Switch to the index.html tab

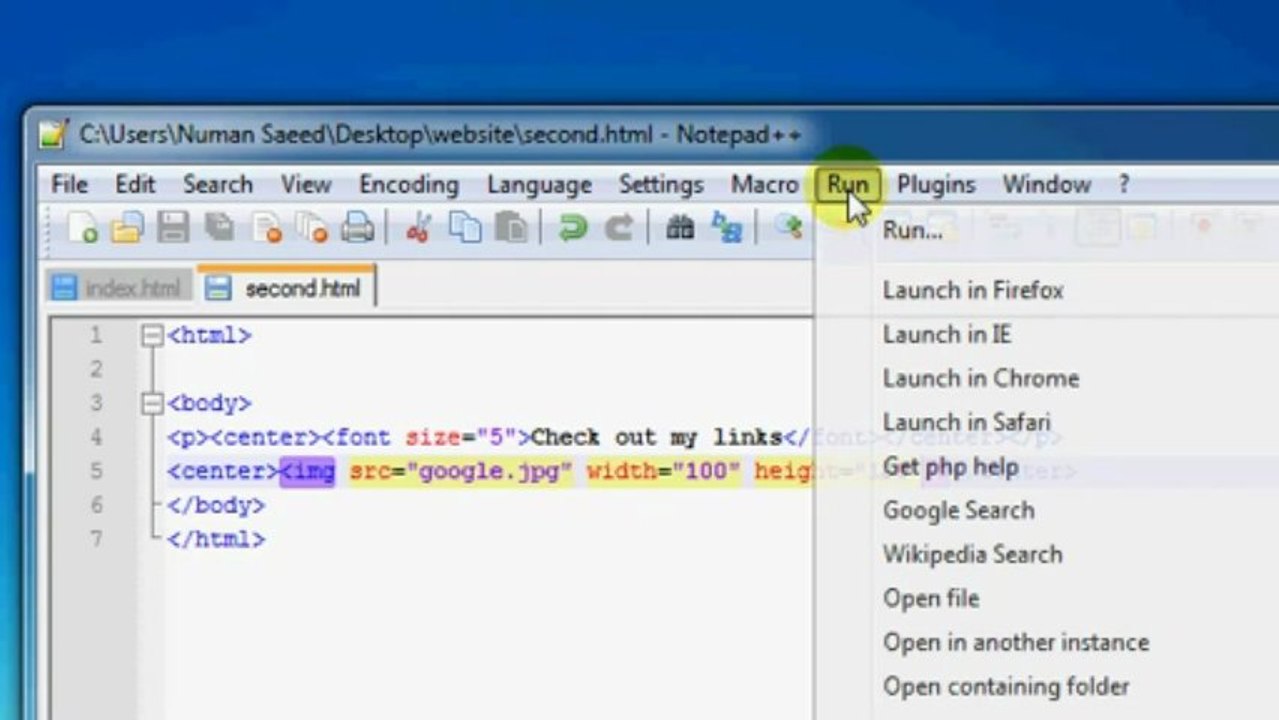119,289
